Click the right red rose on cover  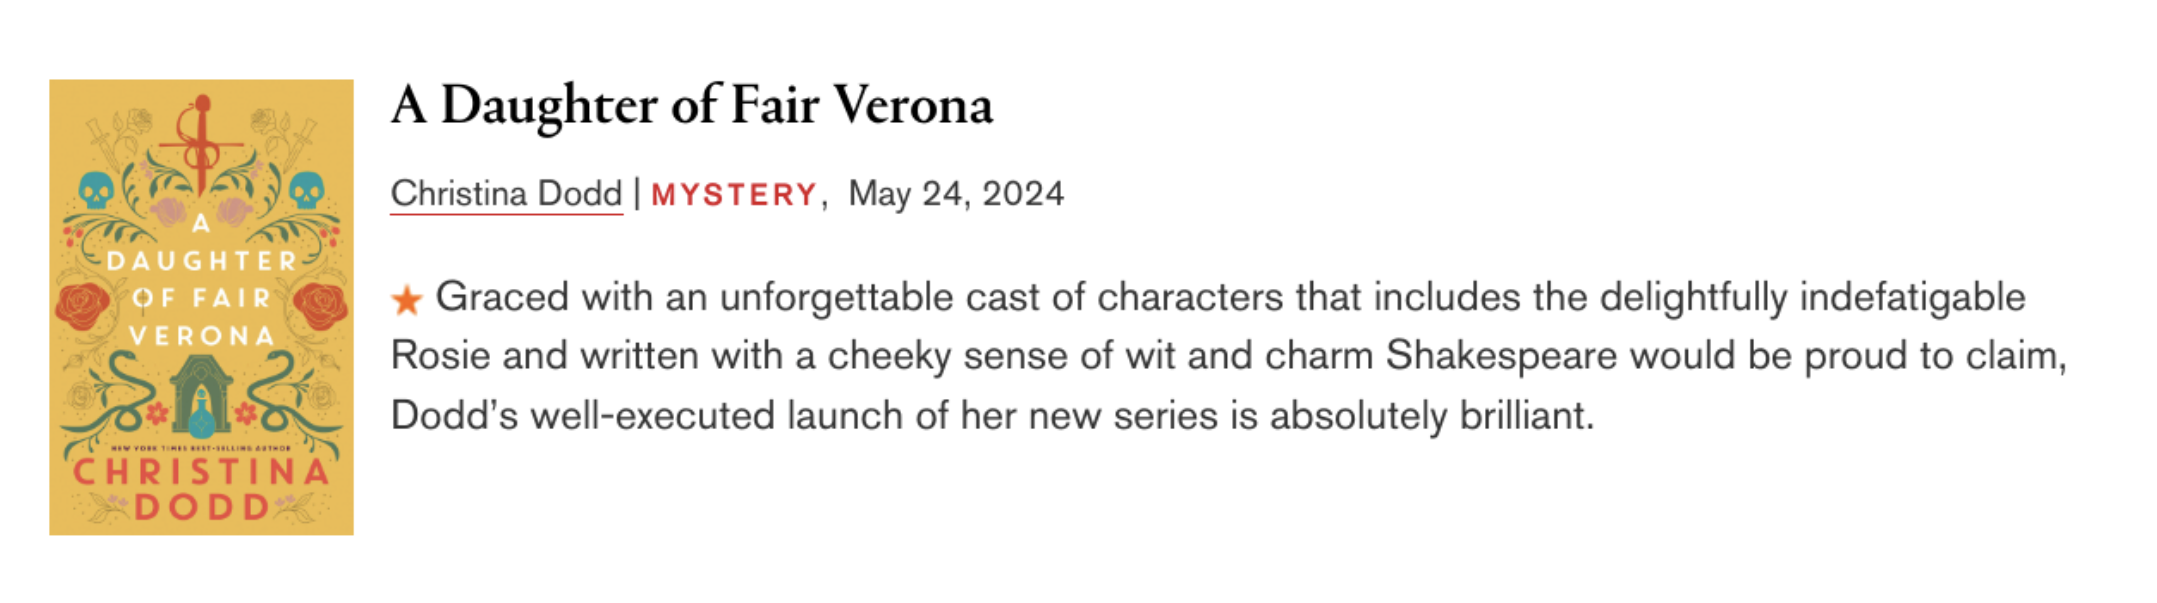coord(320,305)
